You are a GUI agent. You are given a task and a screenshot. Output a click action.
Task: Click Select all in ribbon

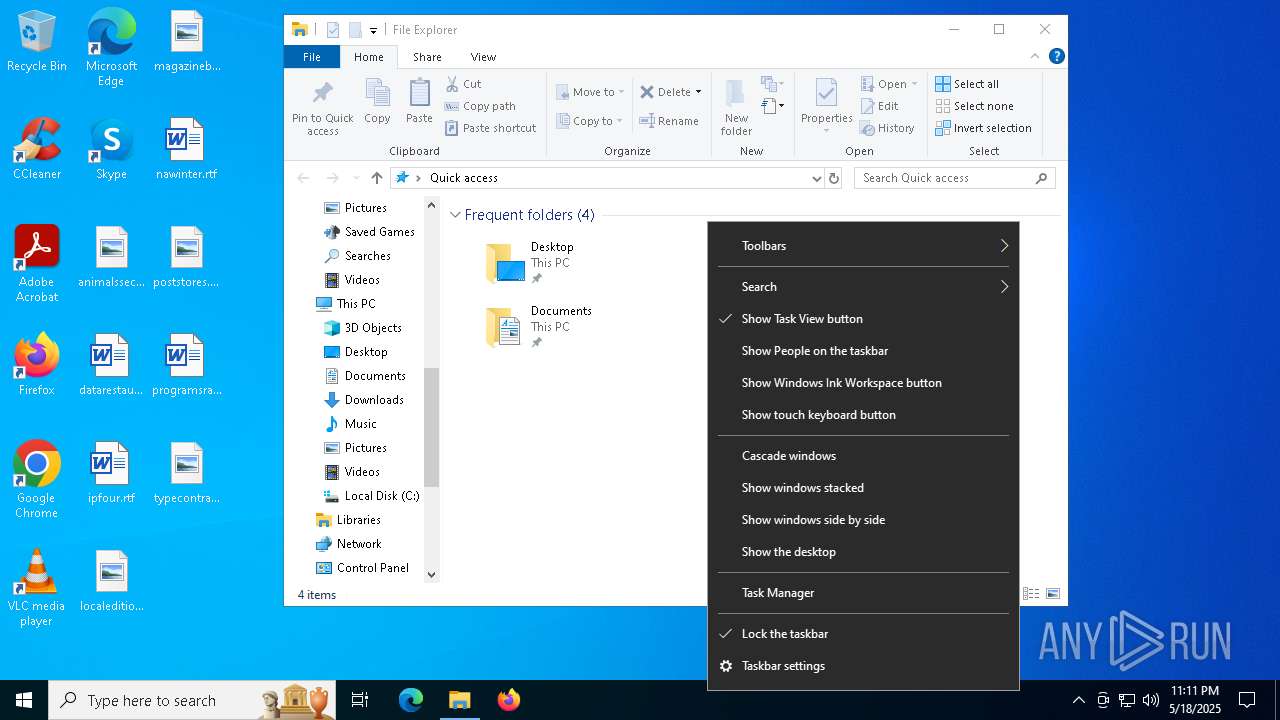coord(967,84)
